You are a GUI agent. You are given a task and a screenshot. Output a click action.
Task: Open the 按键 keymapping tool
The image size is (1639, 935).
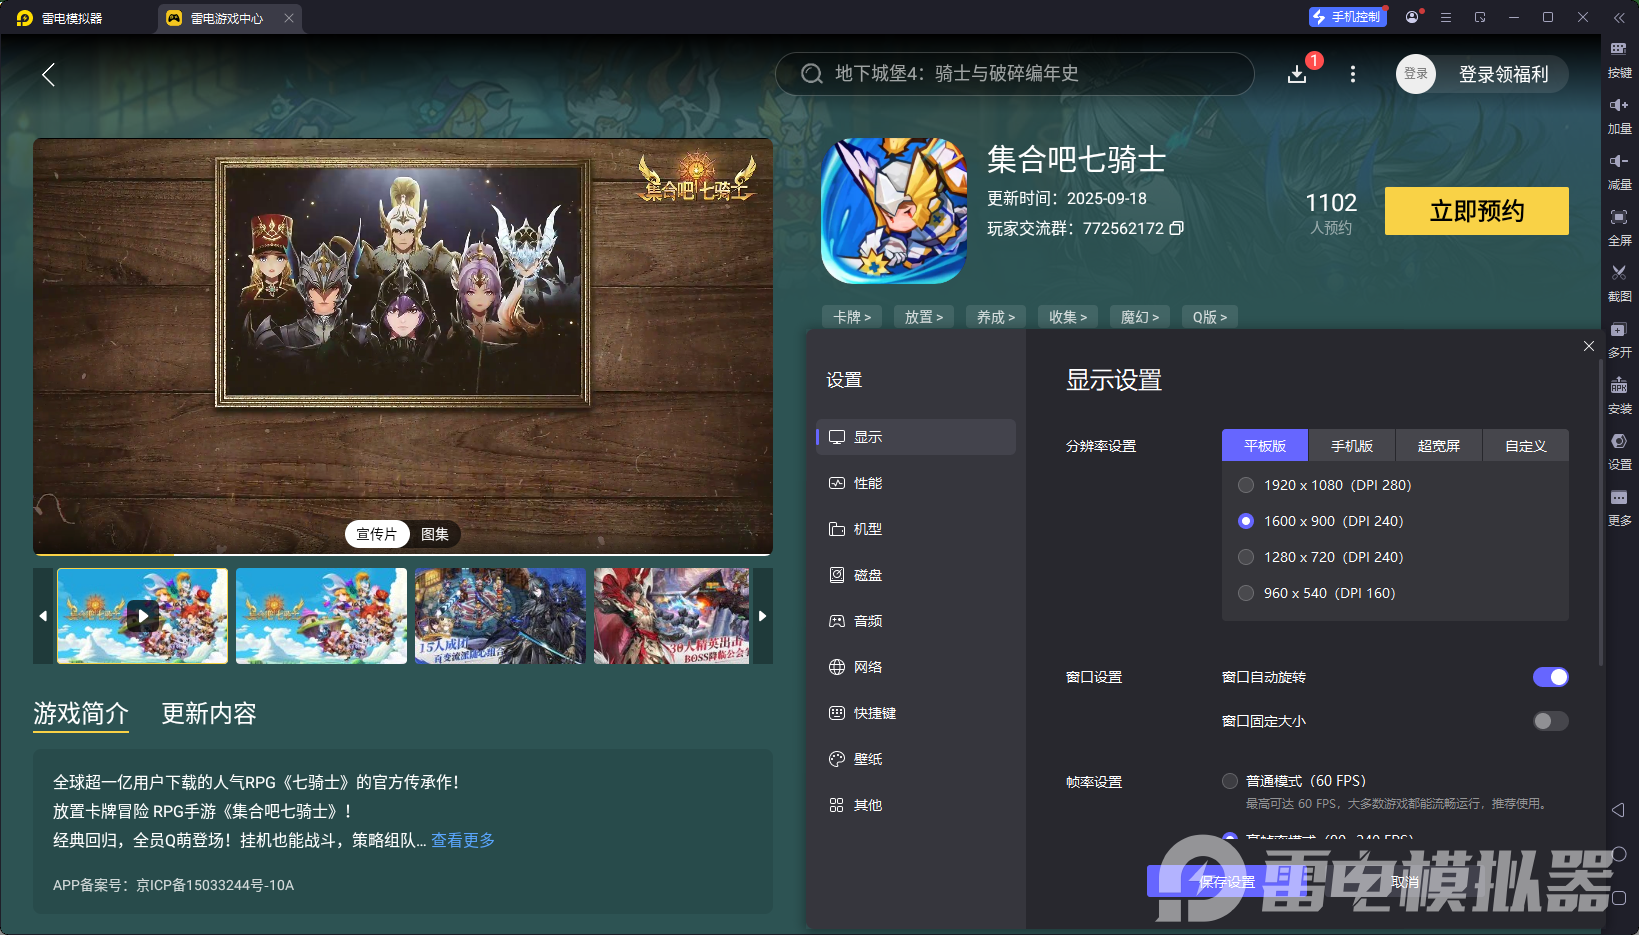pos(1619,60)
